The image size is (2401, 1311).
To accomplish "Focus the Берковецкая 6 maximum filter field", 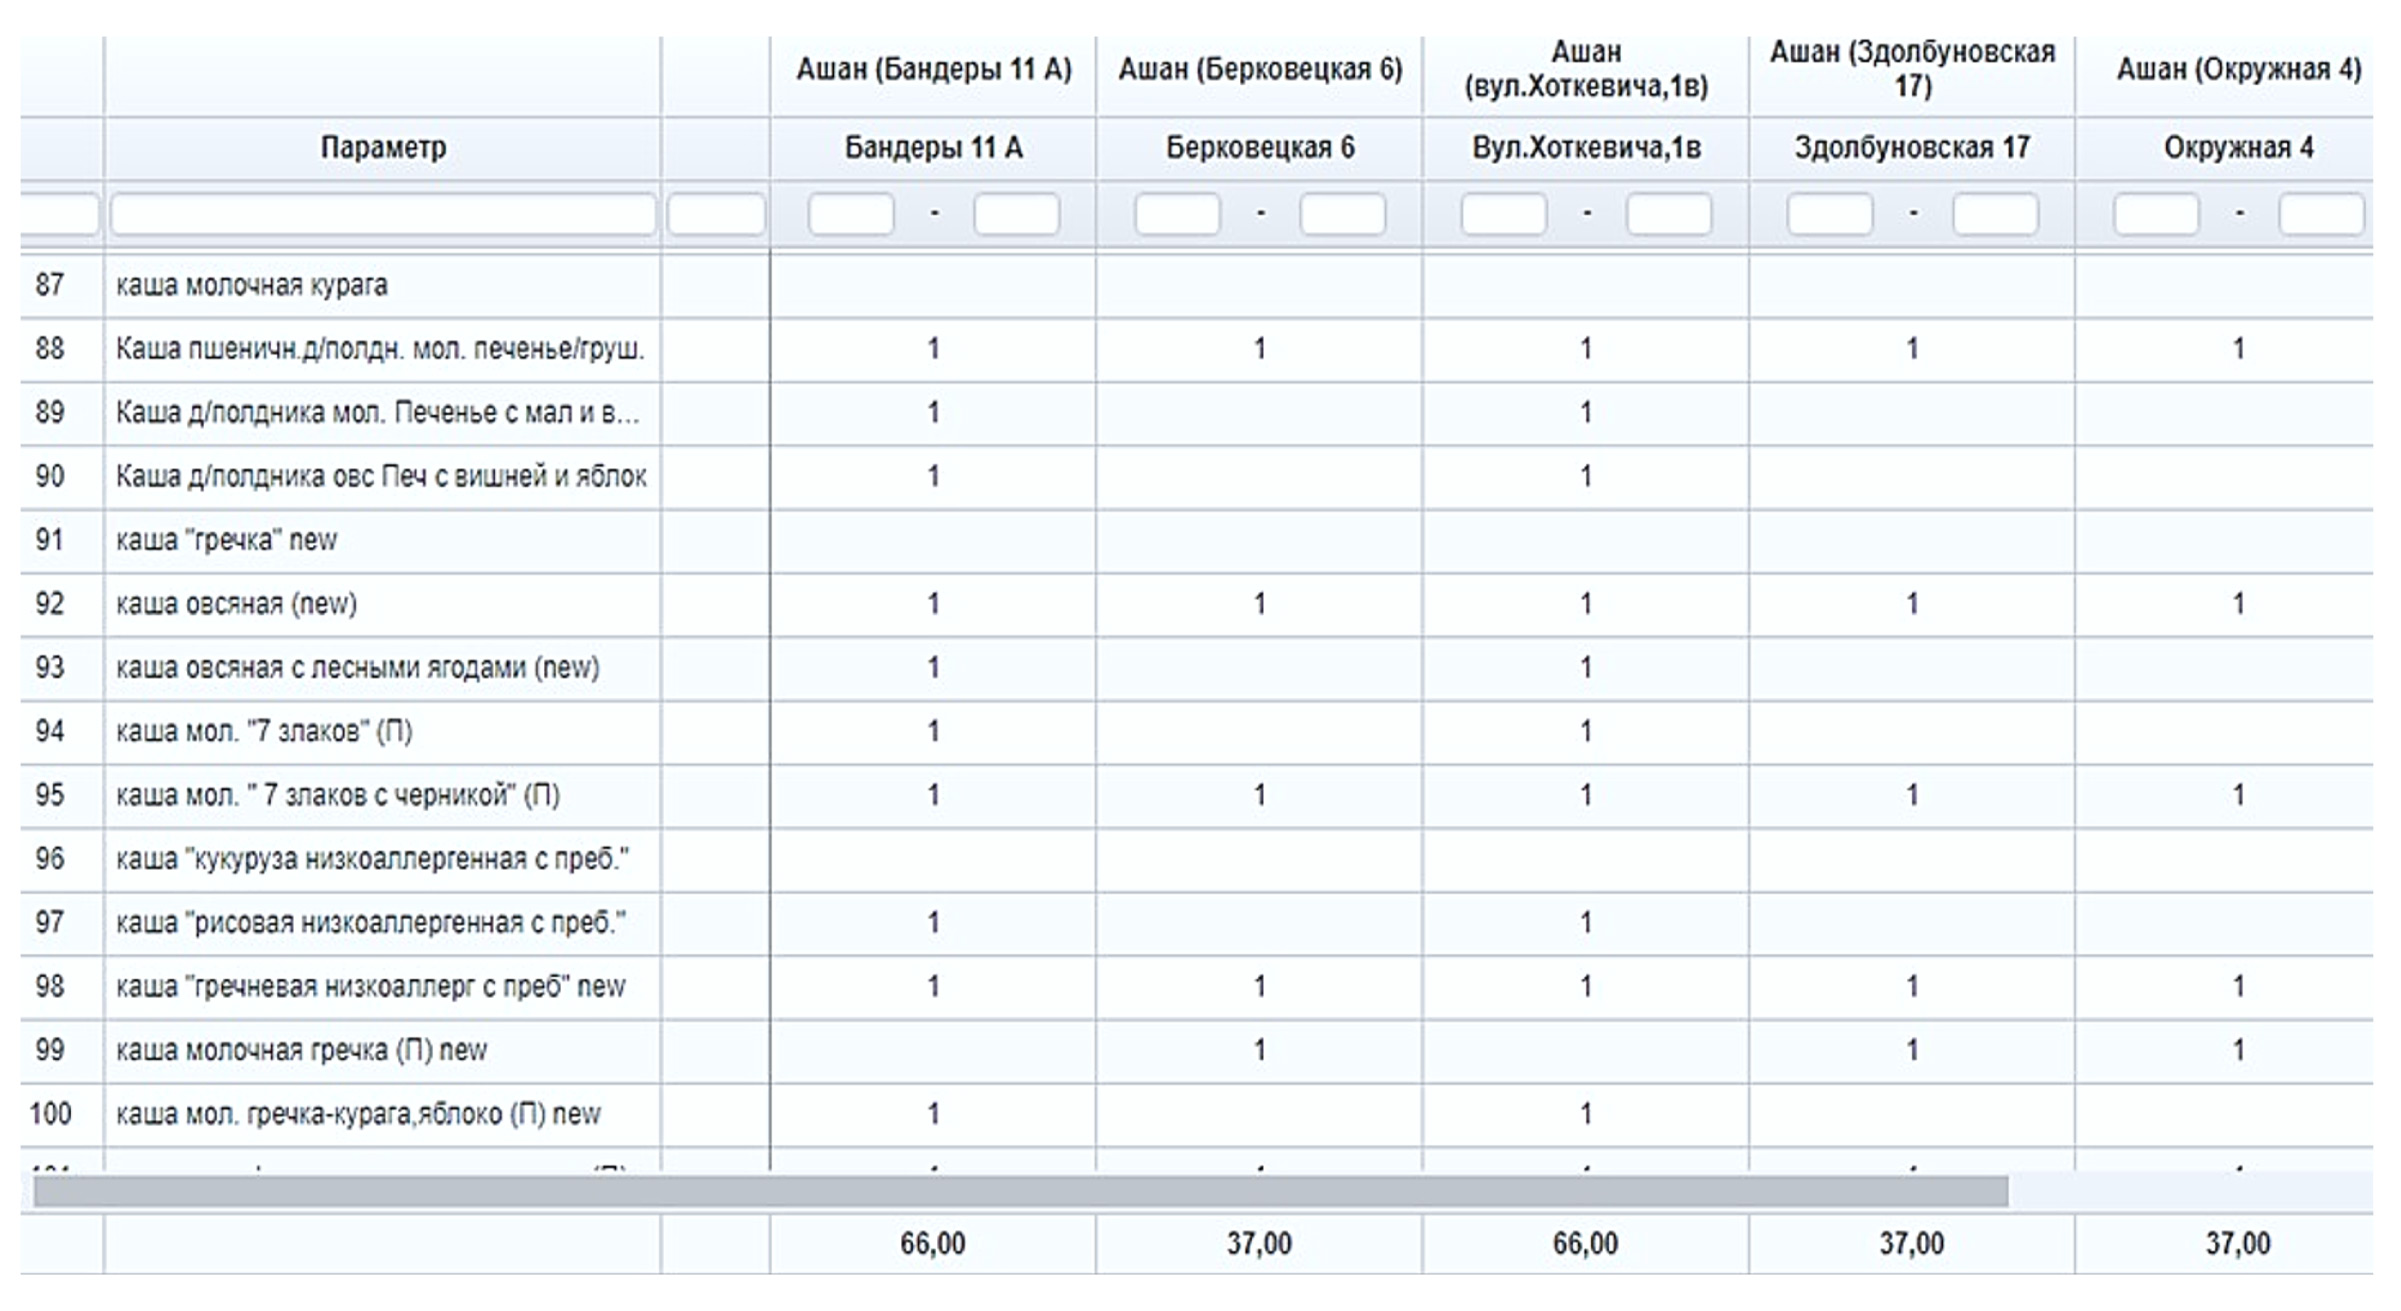I will (1343, 214).
